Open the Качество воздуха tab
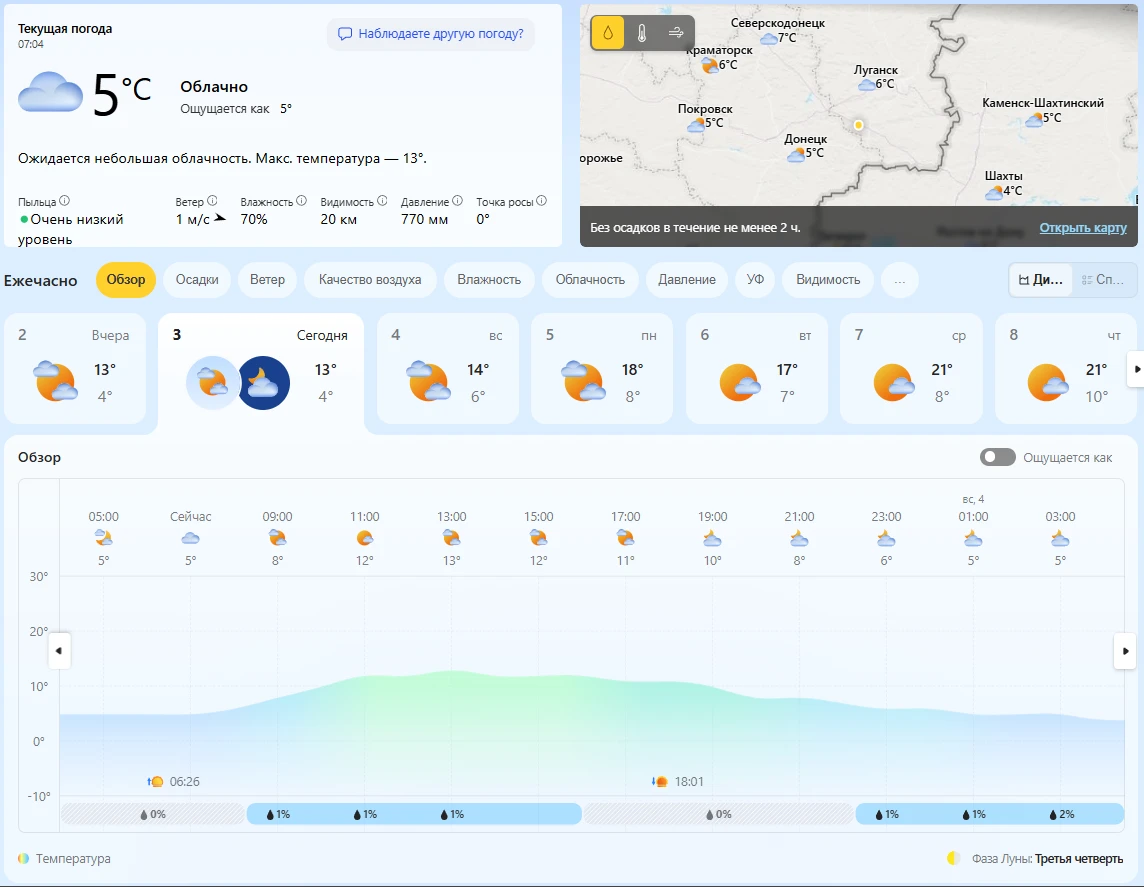The image size is (1144, 887). pos(370,280)
